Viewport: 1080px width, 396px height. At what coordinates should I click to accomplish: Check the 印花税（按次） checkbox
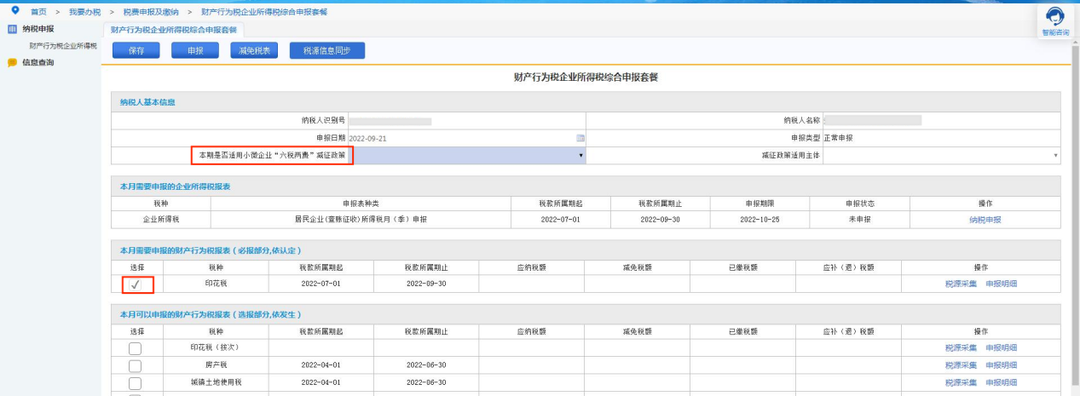(135, 348)
